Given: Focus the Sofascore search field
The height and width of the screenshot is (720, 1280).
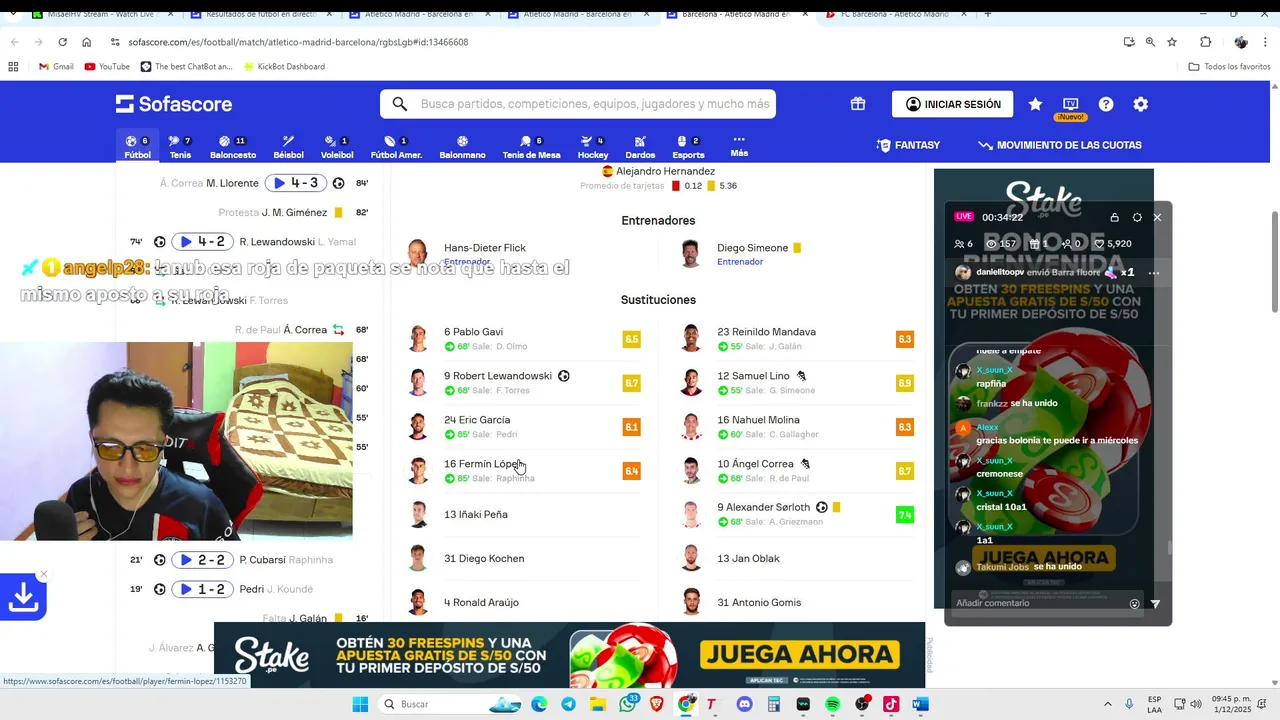Looking at the screenshot, I should [578, 104].
